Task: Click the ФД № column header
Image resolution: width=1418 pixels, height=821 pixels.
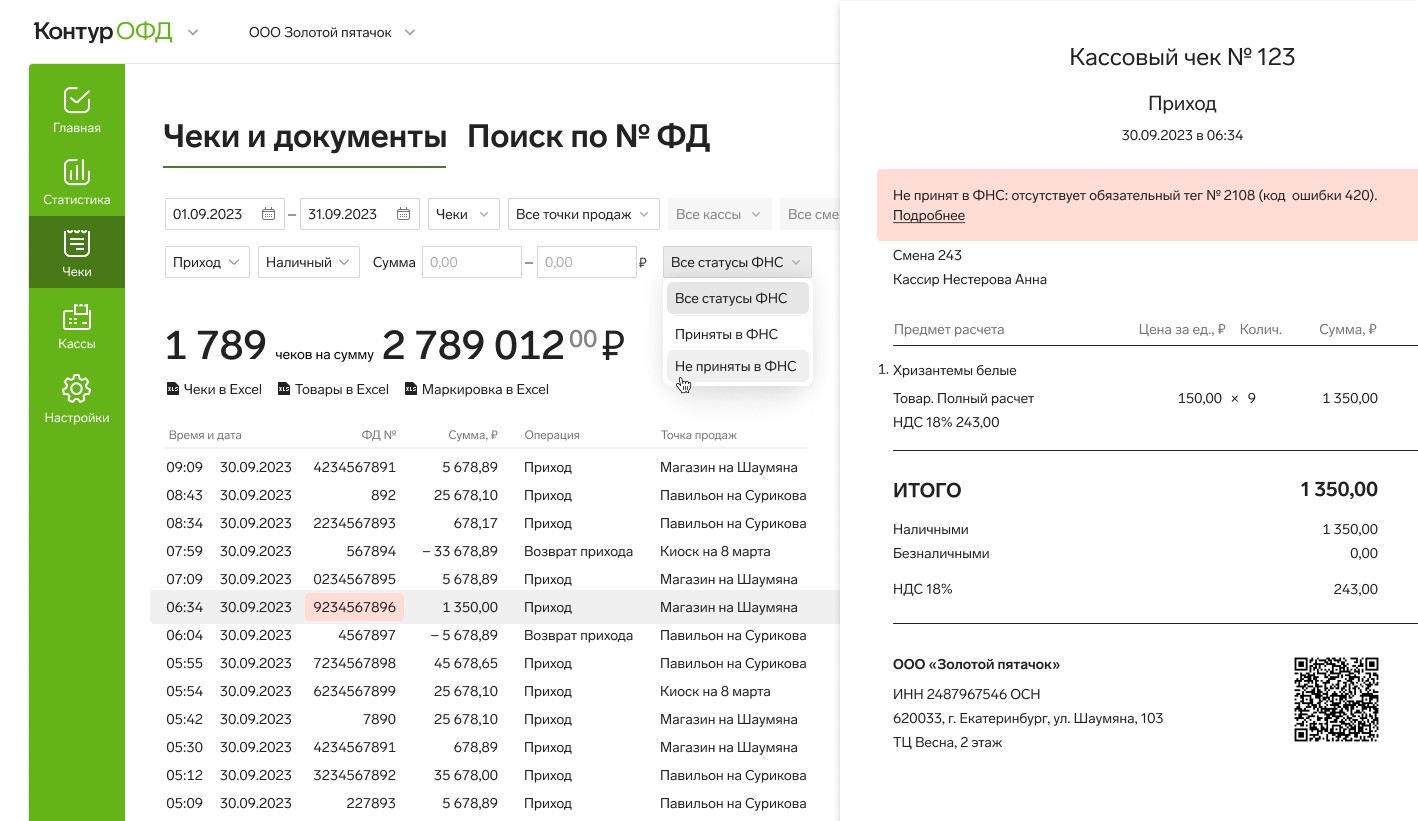Action: click(x=379, y=435)
